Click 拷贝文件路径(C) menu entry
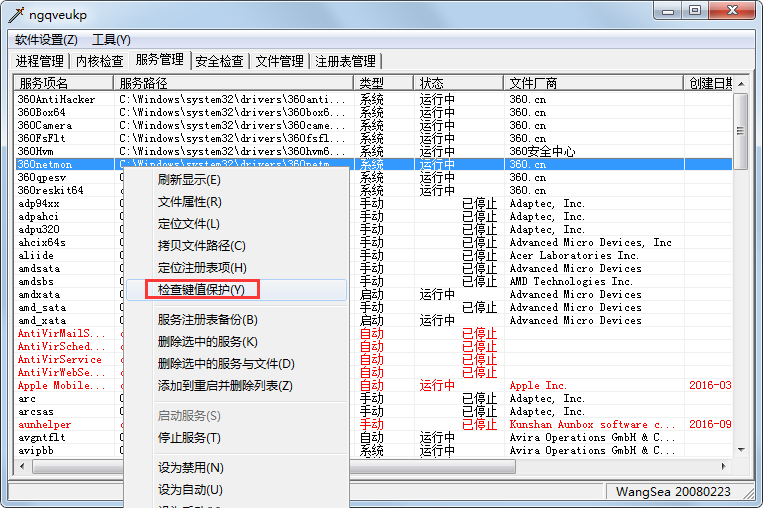Viewport: 763px width, 508px height. (x=201, y=246)
